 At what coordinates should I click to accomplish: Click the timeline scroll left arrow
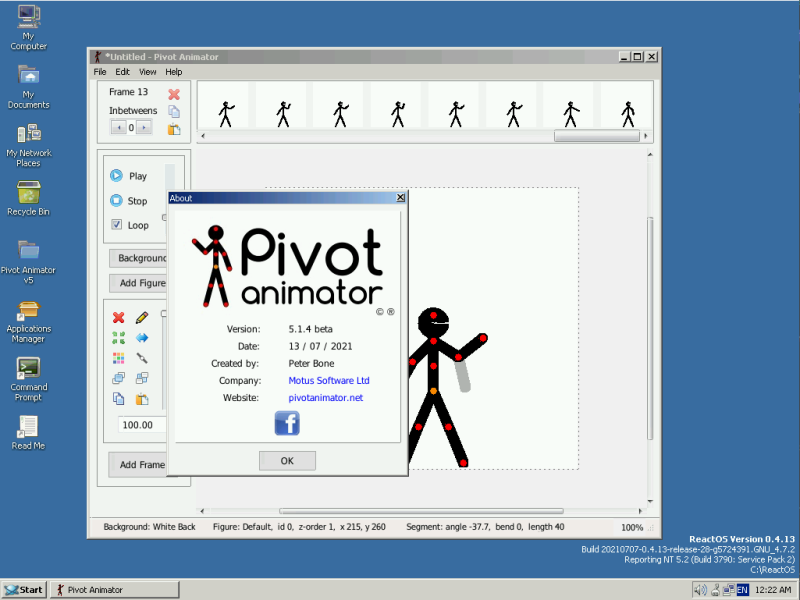coord(203,136)
